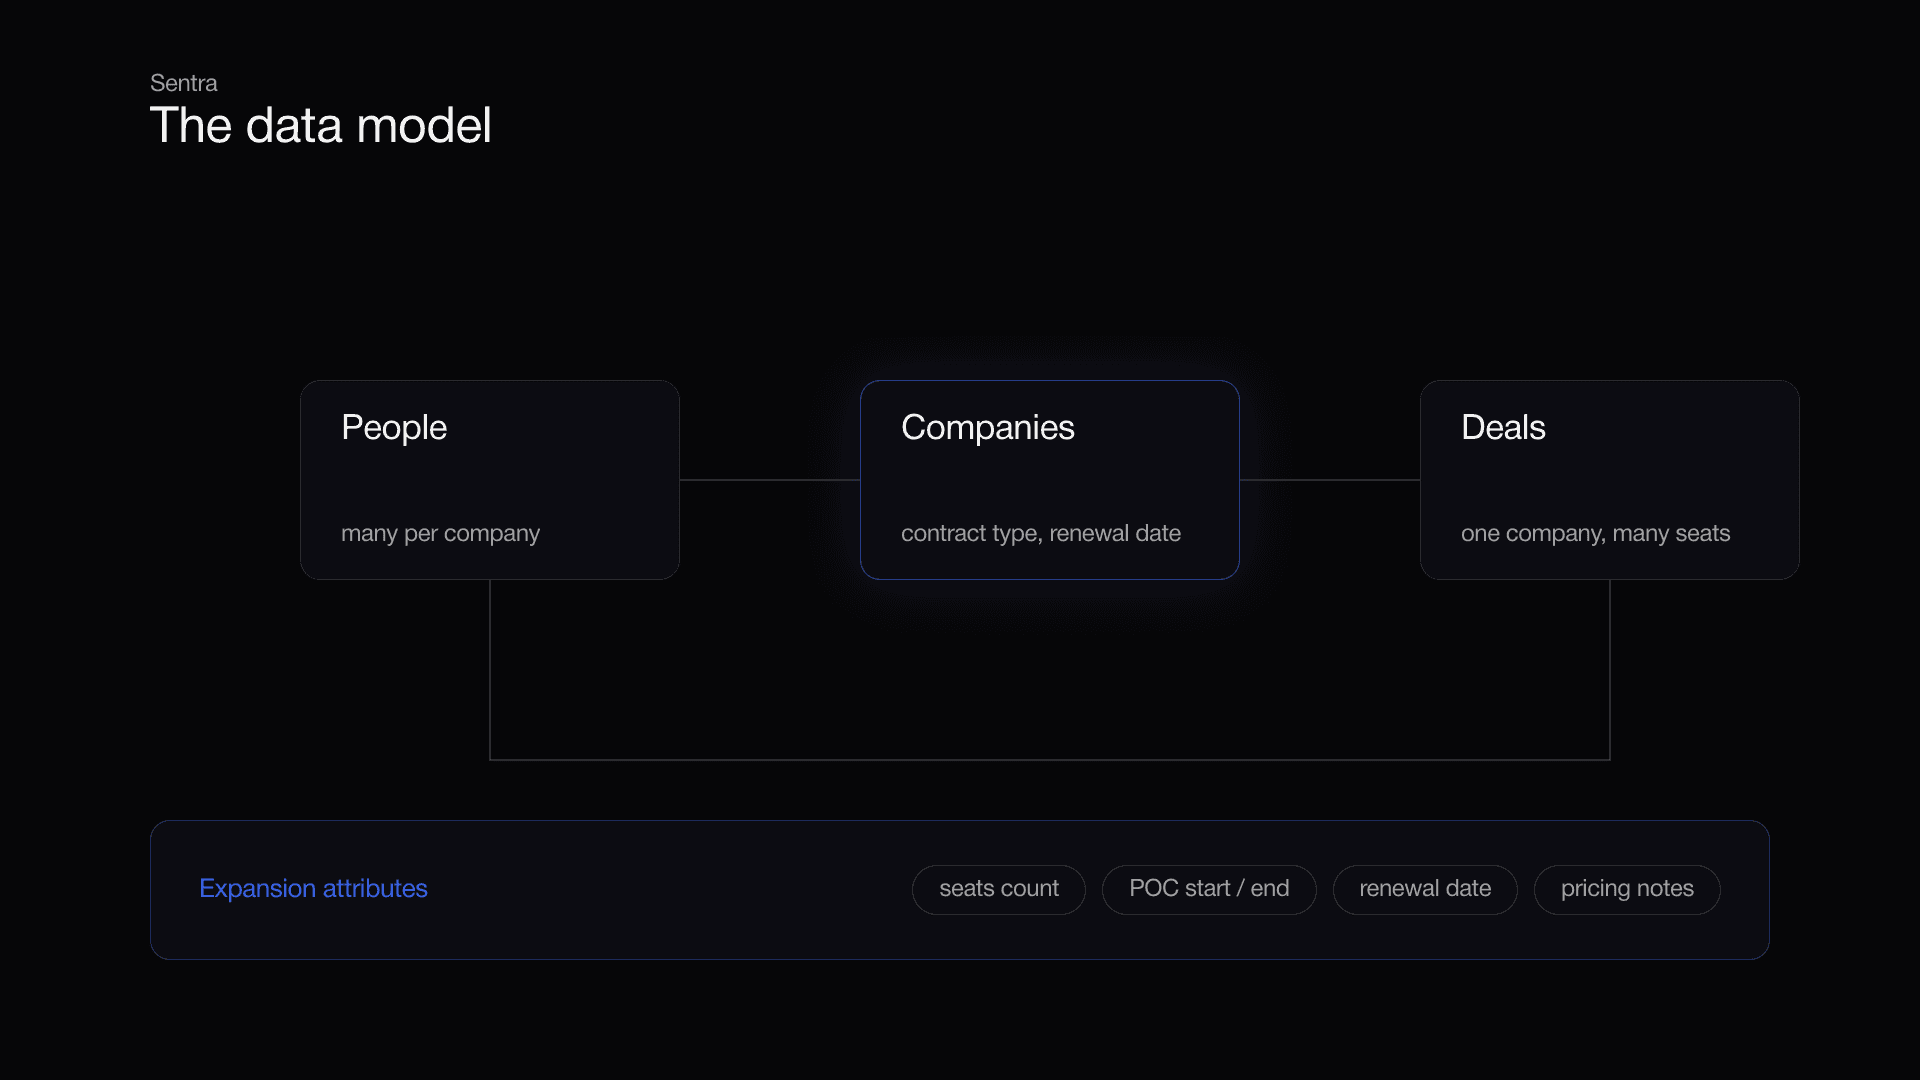Click the many per company subtitle
The width and height of the screenshot is (1920, 1080).
[440, 533]
